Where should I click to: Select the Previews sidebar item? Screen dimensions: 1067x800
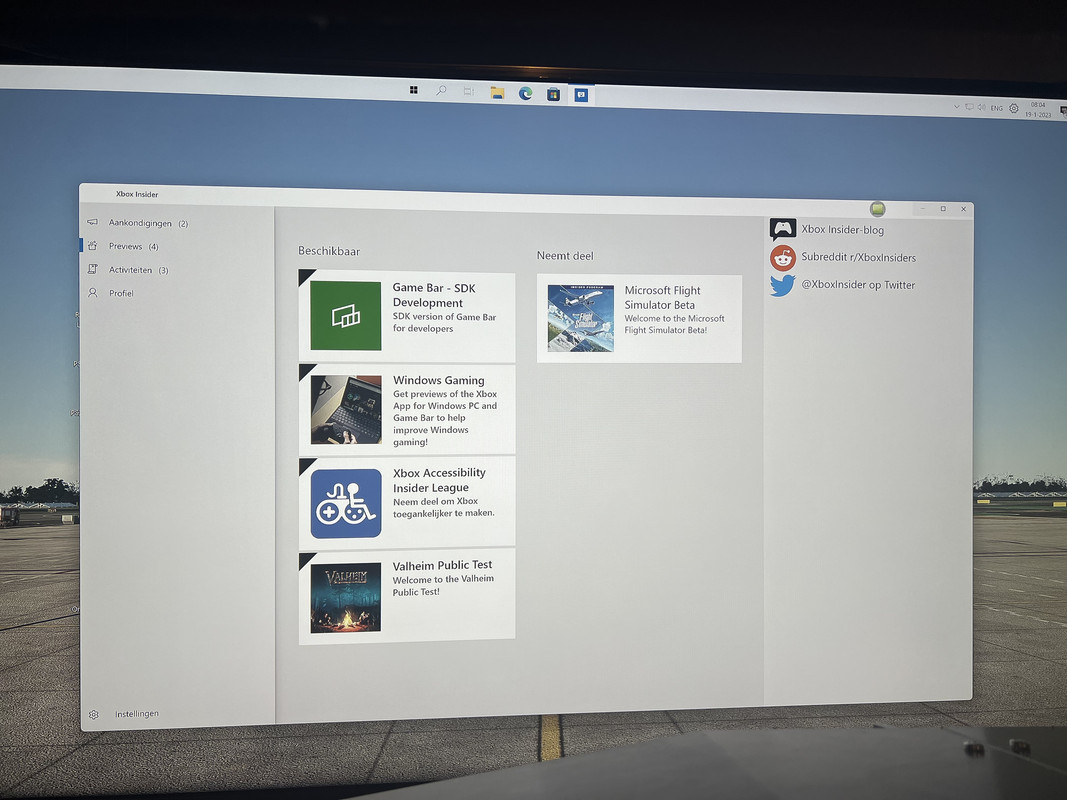pos(133,246)
